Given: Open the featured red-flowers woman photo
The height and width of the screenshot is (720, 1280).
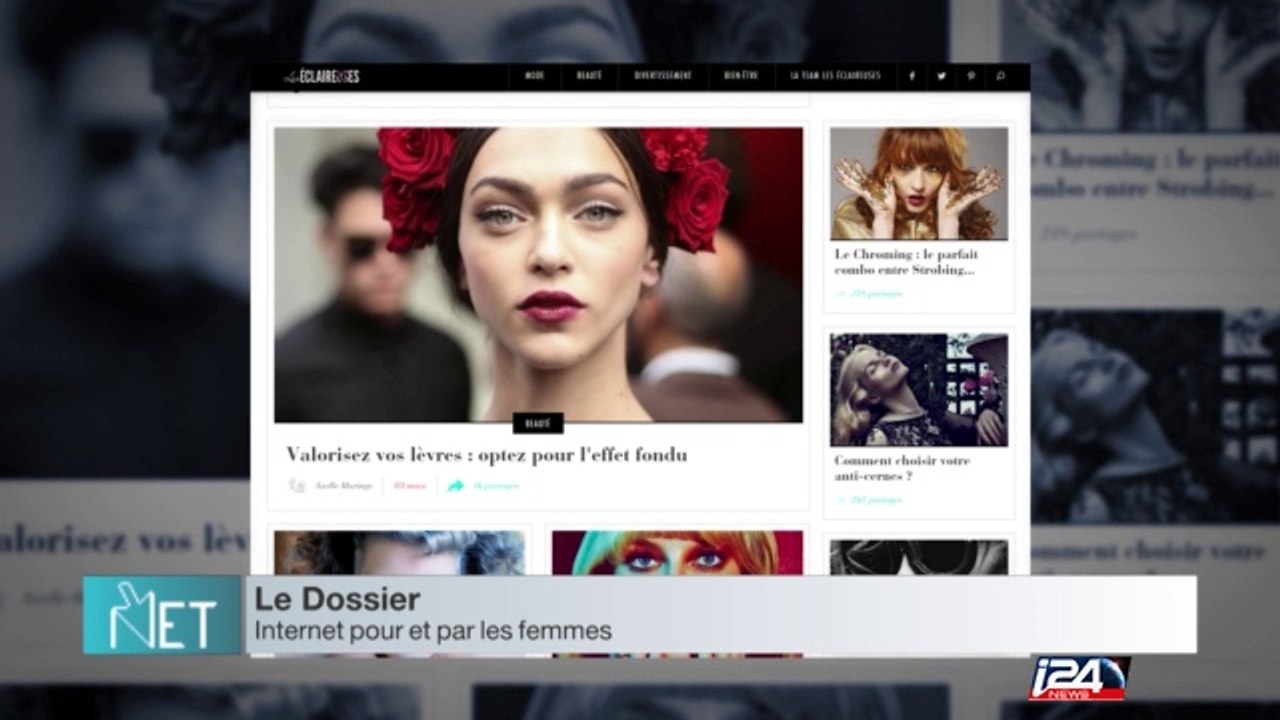Looking at the screenshot, I should tap(538, 274).
